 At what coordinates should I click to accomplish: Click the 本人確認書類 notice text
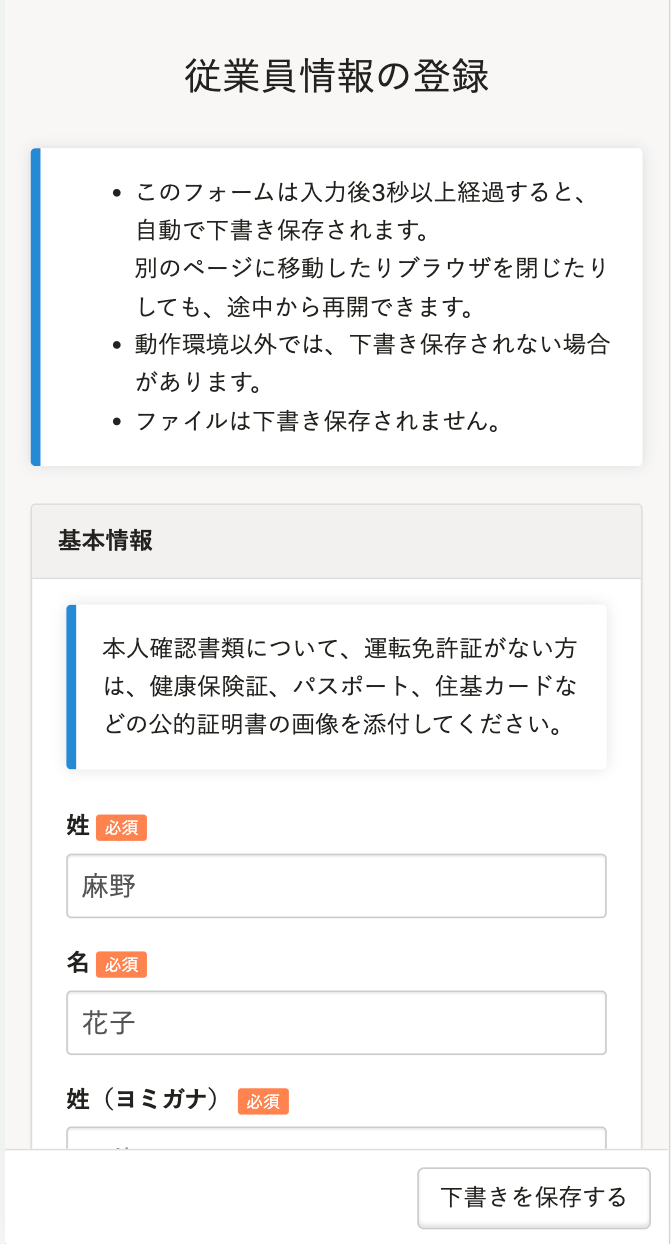point(340,686)
